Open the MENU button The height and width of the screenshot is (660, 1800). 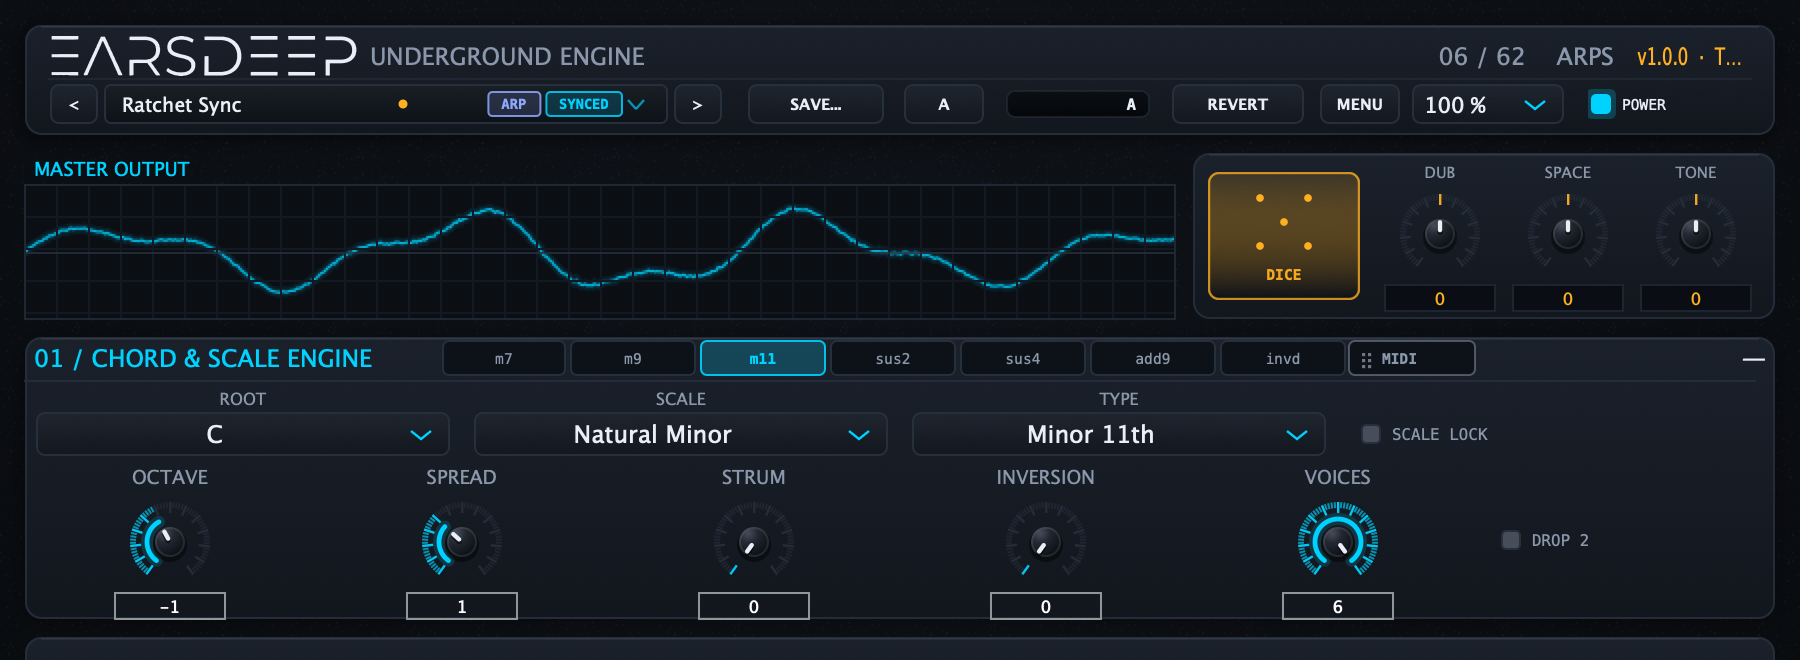pyautogui.click(x=1360, y=104)
